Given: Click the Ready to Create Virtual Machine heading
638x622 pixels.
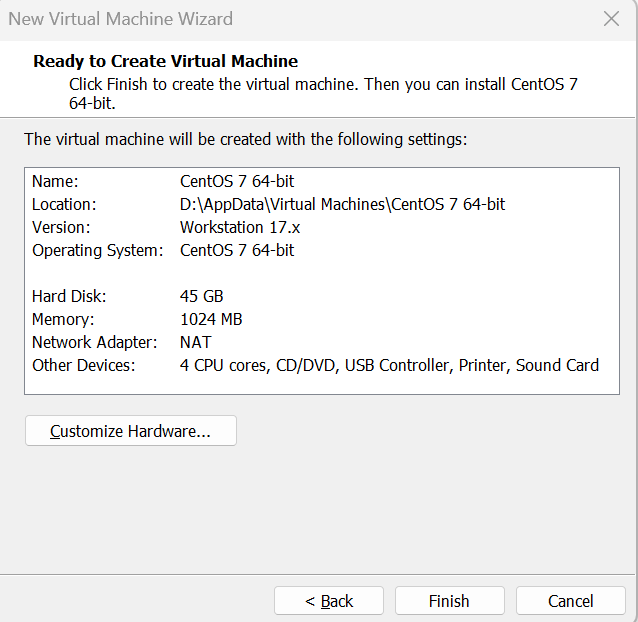Looking at the screenshot, I should click(x=165, y=61).
